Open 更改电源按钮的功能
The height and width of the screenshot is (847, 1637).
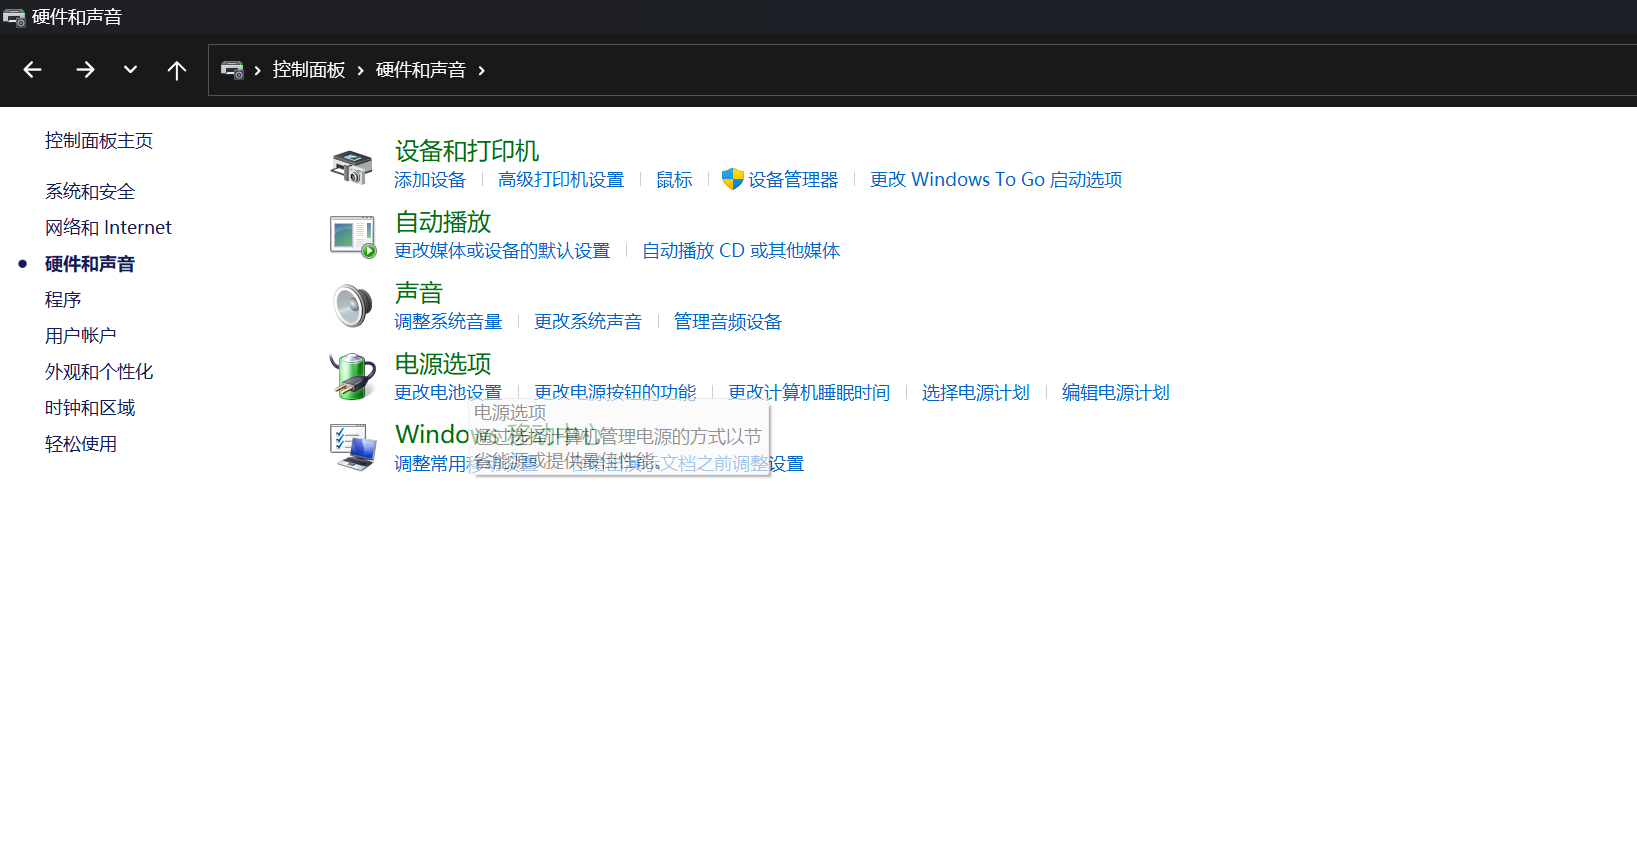coord(615,391)
